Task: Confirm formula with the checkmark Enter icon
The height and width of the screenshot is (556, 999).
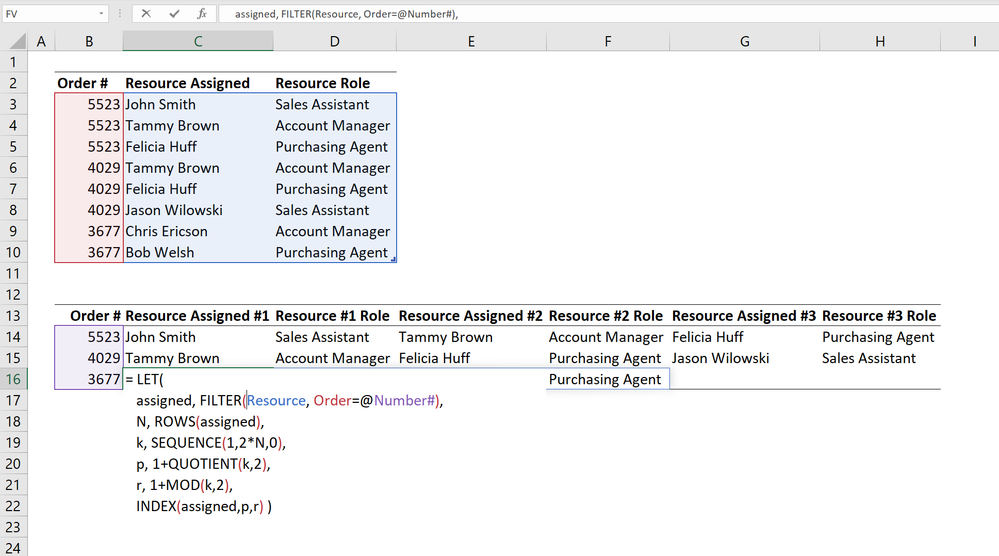Action: 174,13
